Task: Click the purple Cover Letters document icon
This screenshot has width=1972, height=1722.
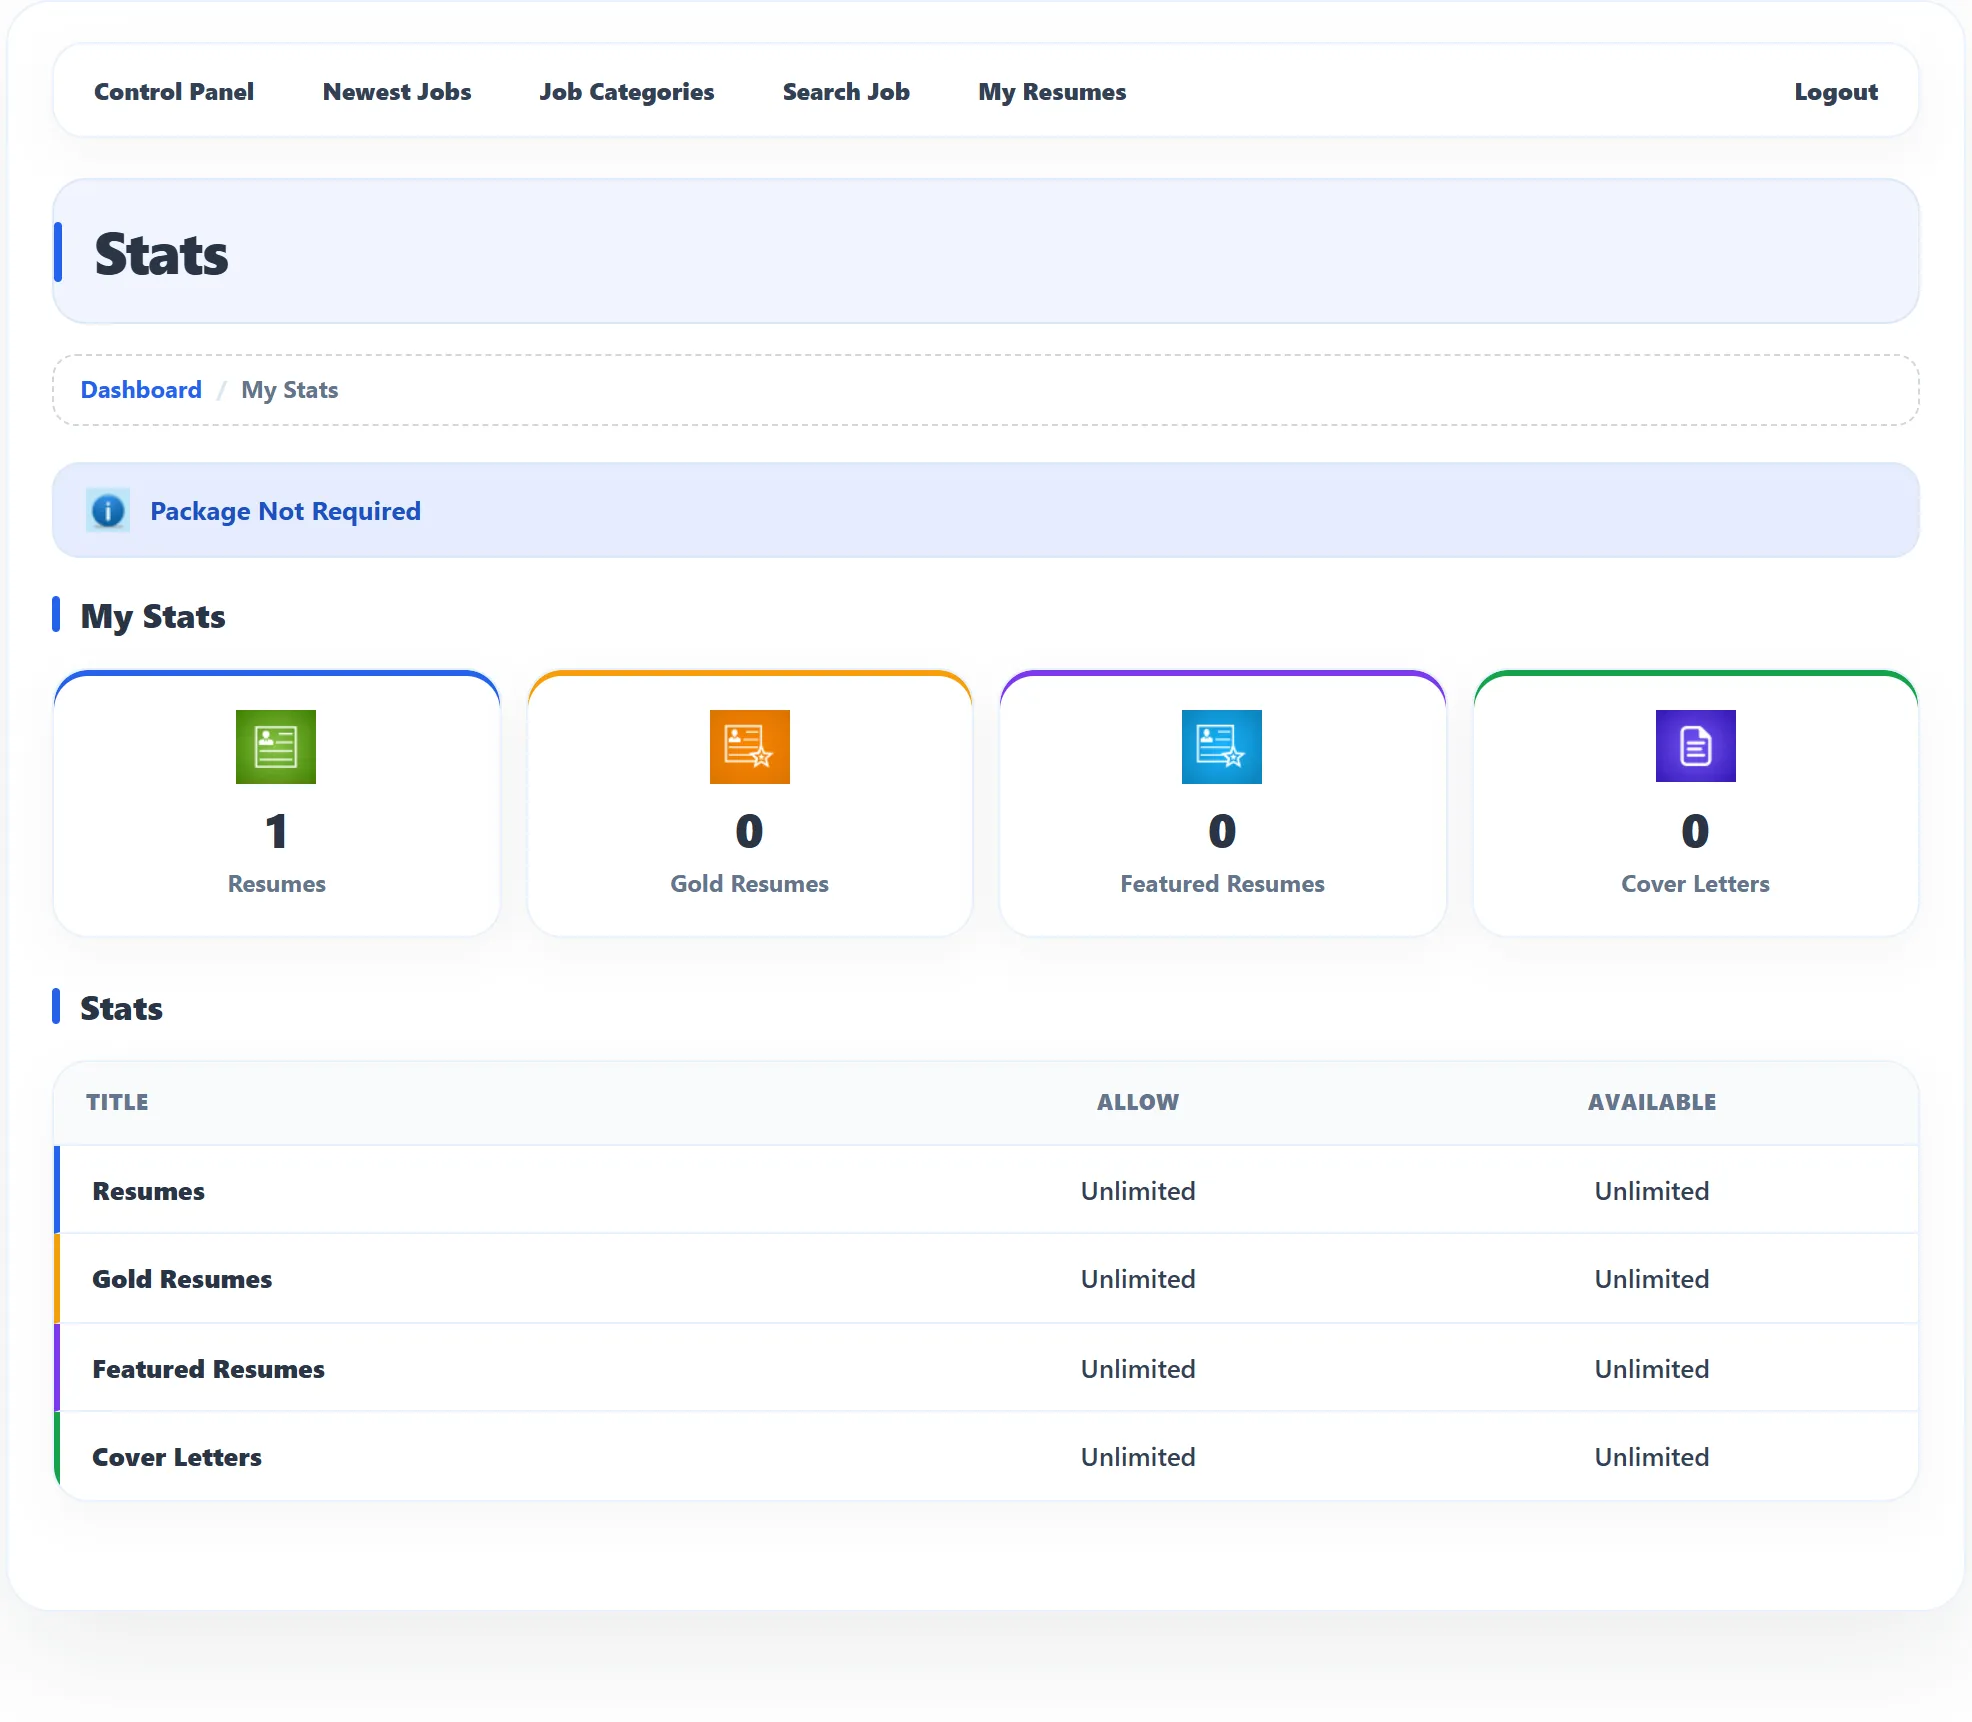Action: pos(1695,746)
